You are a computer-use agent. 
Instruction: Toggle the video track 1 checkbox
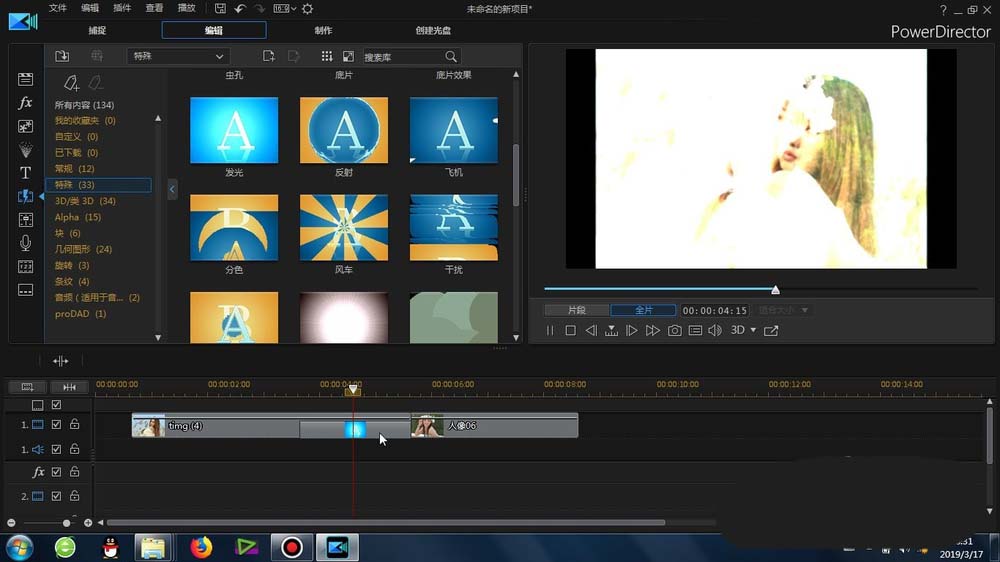coord(56,424)
